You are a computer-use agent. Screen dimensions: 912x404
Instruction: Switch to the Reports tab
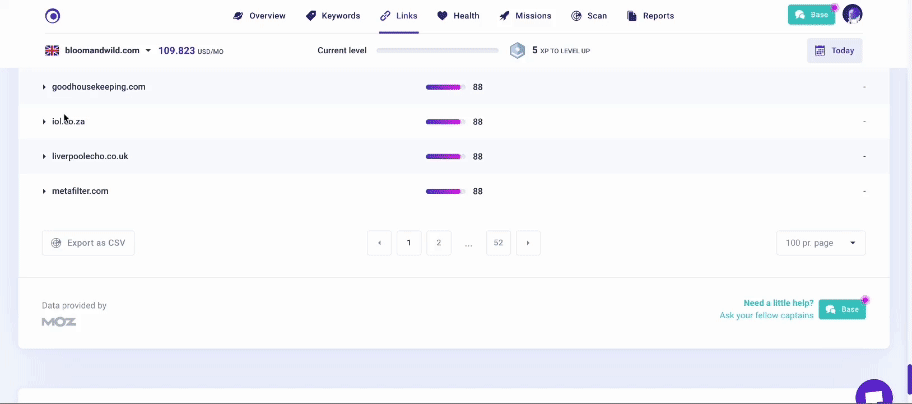click(x=650, y=16)
